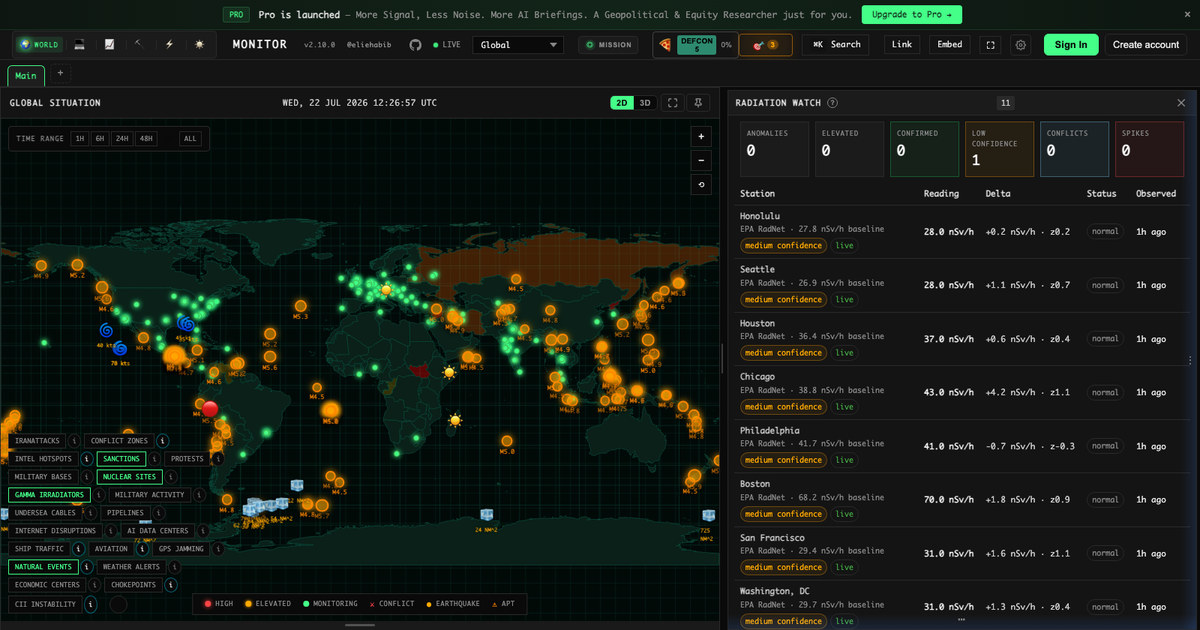Pin the Global Situation map panel

coord(699,103)
